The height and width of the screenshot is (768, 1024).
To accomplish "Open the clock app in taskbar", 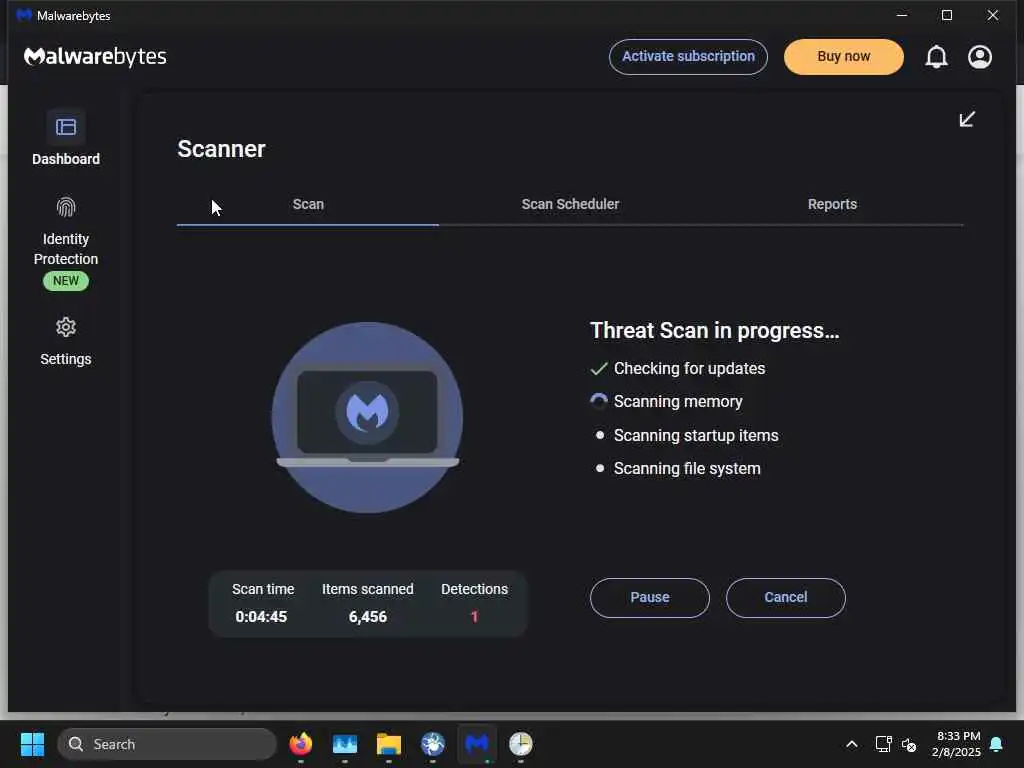I will [x=520, y=744].
